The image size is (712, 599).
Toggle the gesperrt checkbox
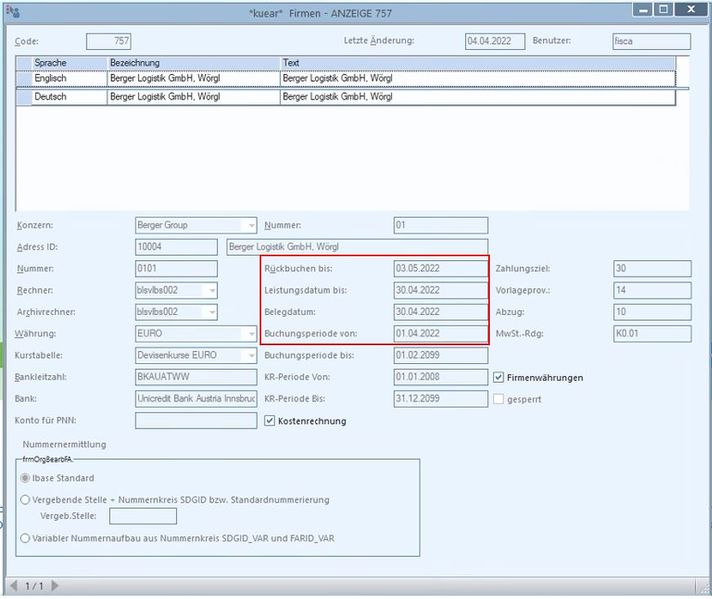499,399
